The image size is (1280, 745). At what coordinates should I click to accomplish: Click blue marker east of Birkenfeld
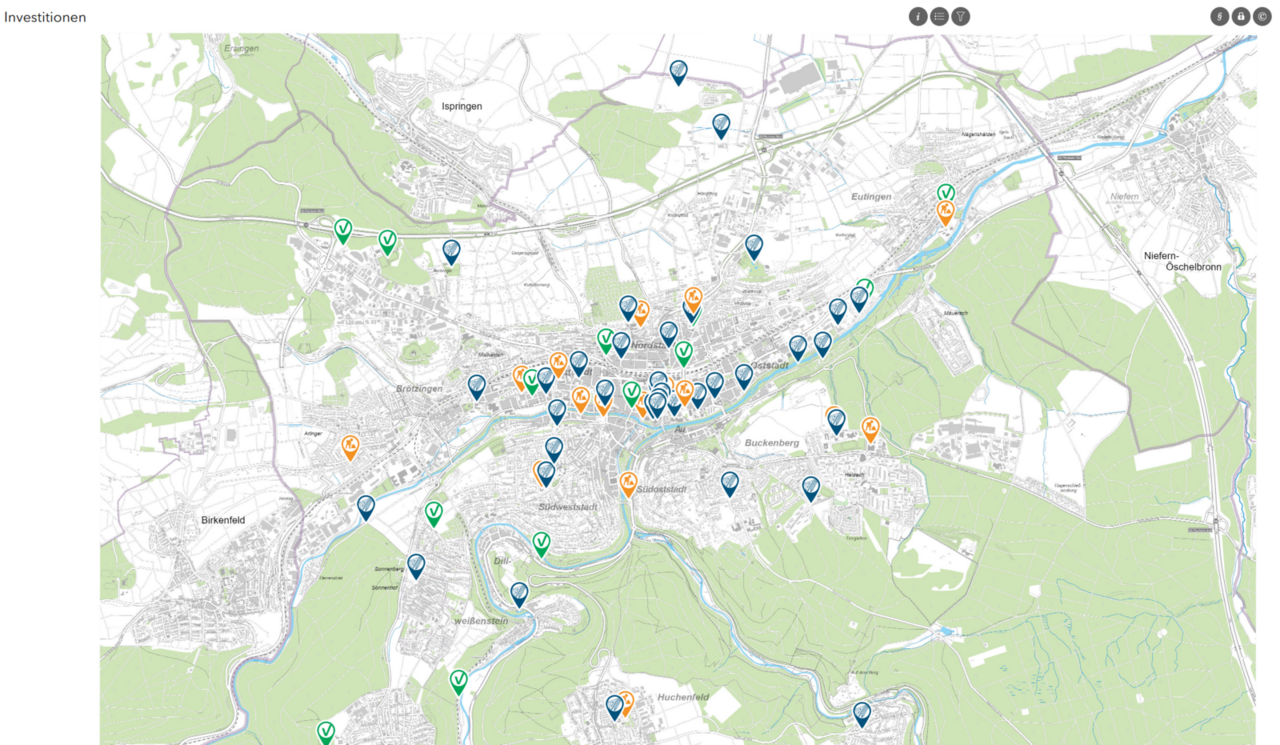click(x=366, y=506)
